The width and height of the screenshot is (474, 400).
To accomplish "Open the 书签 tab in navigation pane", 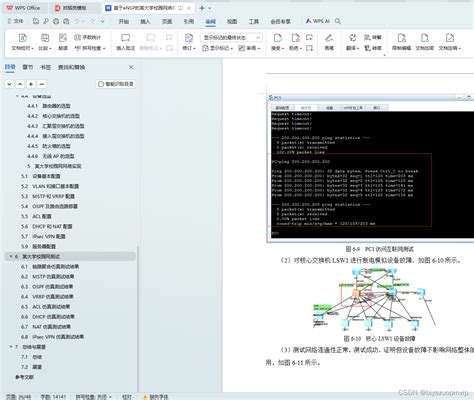I will (x=45, y=67).
